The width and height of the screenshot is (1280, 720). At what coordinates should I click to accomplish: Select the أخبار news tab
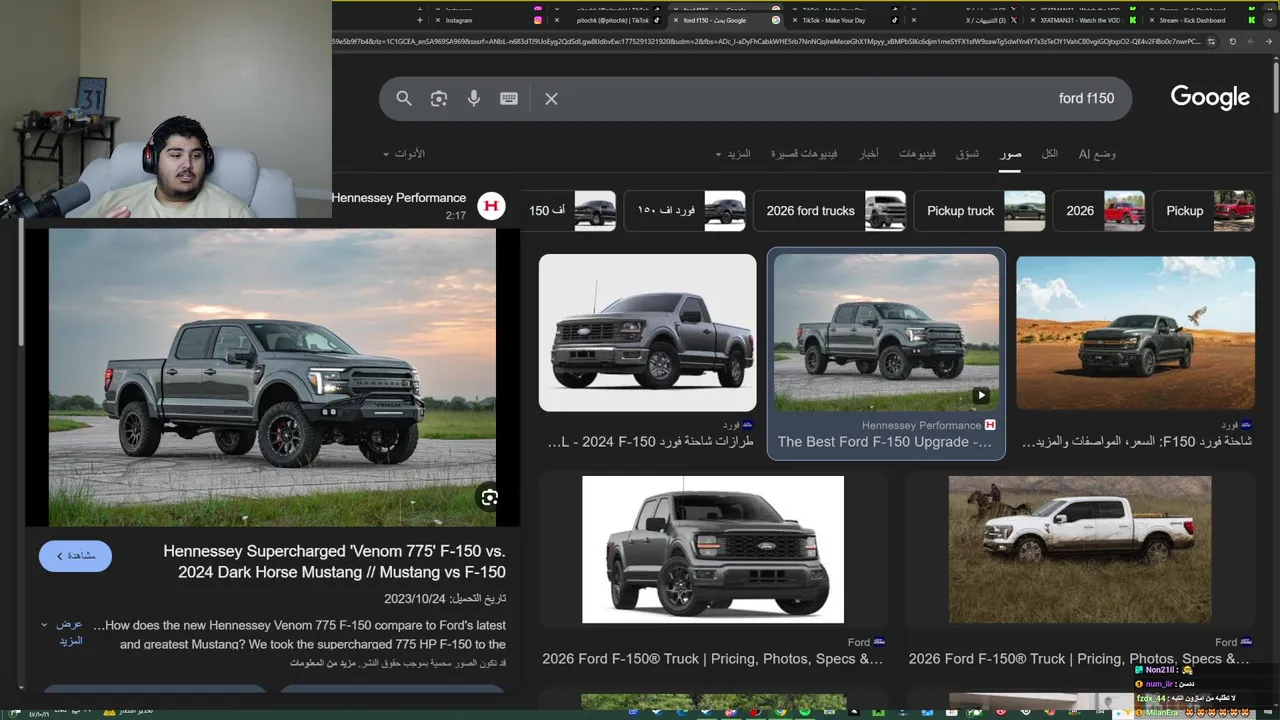coord(869,154)
